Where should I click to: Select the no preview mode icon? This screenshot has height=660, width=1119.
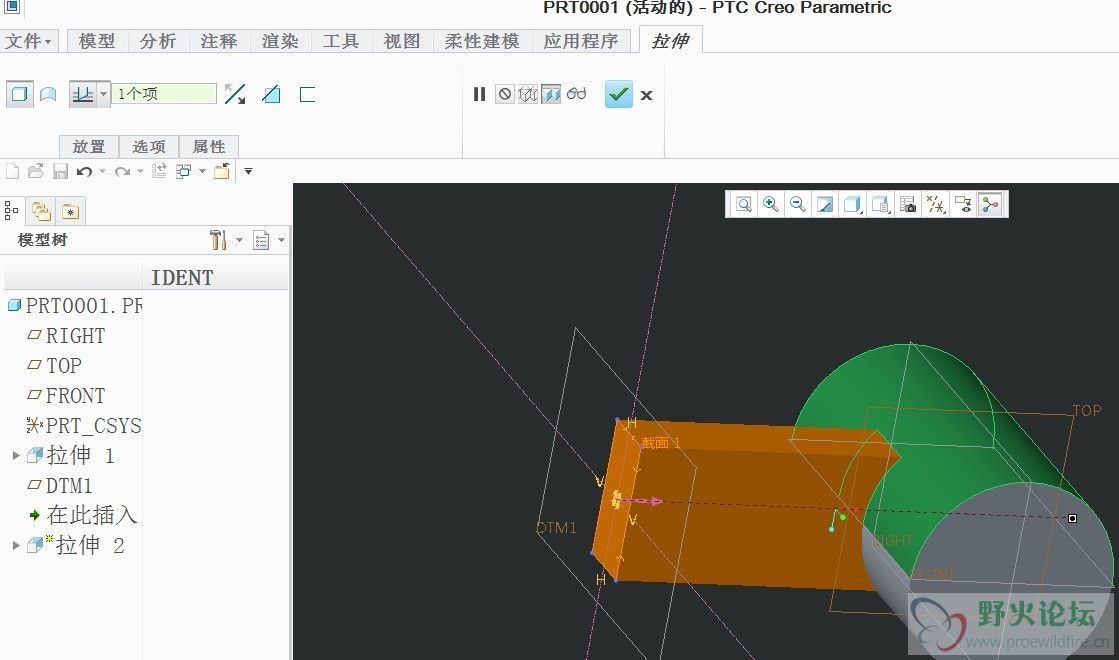pyautogui.click(x=505, y=94)
